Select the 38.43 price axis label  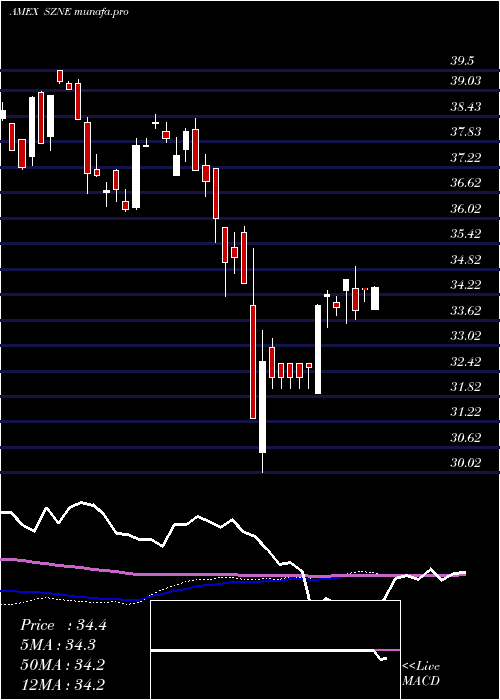click(x=465, y=107)
